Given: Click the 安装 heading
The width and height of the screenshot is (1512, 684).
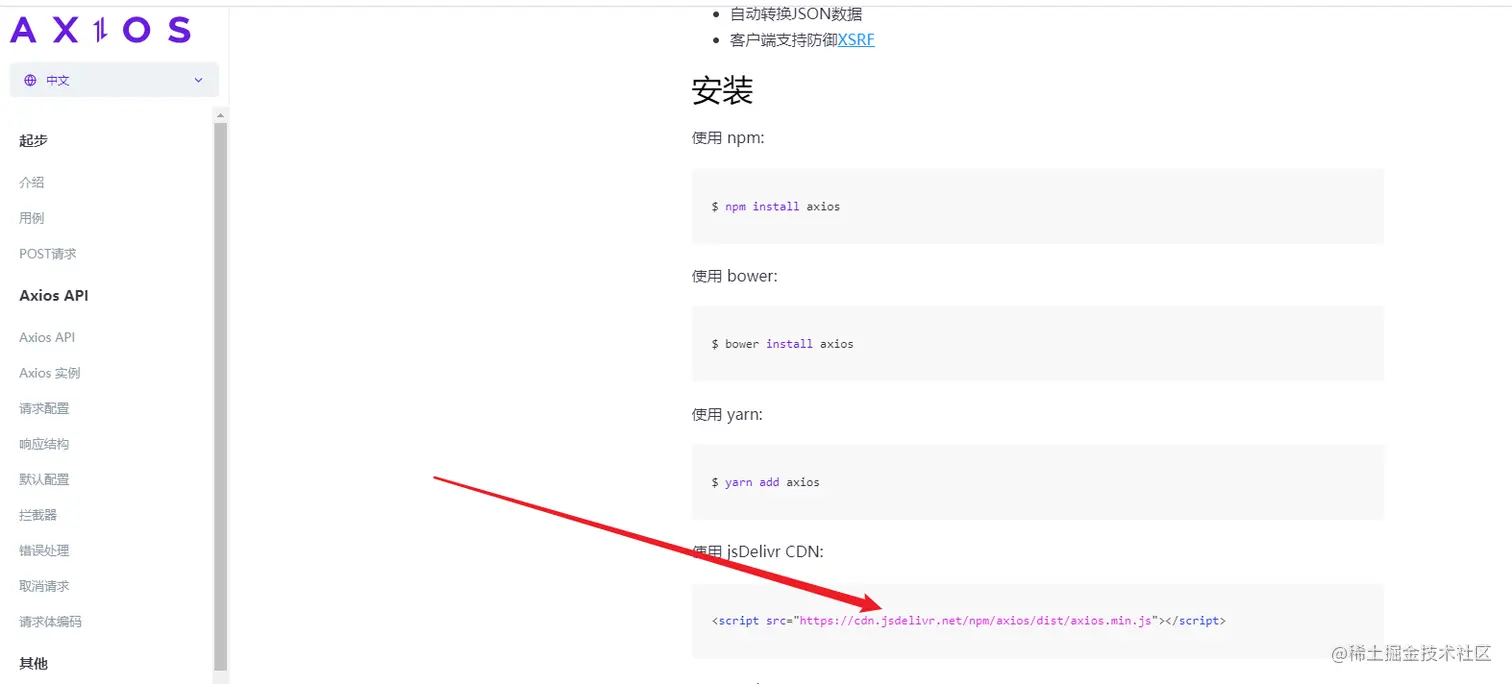Looking at the screenshot, I should coord(722,91).
